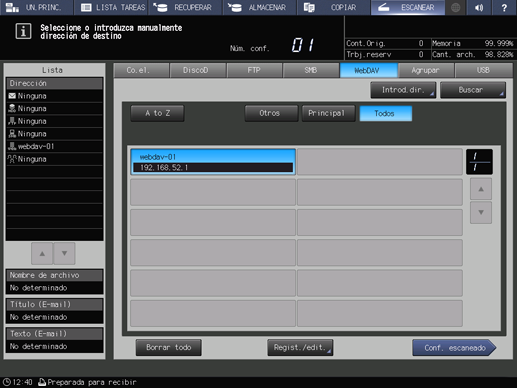Open the Regist./edit. menu

pyautogui.click(x=300, y=348)
